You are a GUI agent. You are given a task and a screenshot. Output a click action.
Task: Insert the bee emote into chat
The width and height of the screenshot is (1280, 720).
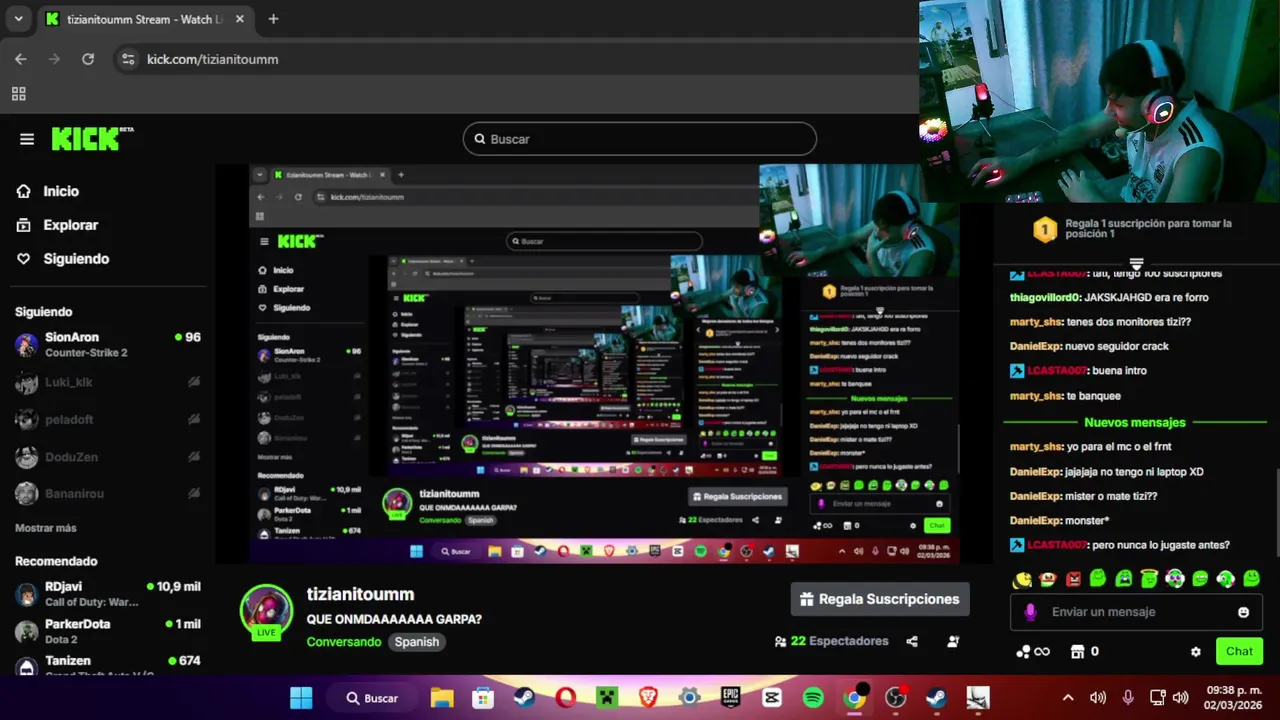click(1022, 579)
